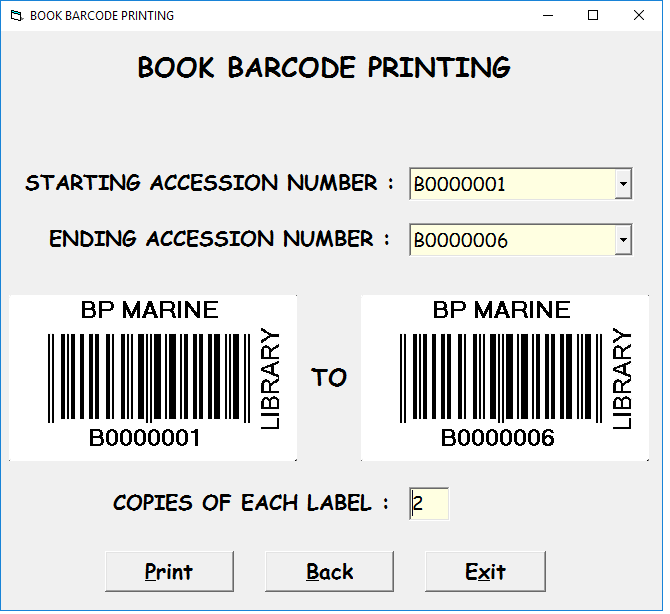Minimize the Book Barcode Printing window
The image size is (670, 614).
click(548, 15)
